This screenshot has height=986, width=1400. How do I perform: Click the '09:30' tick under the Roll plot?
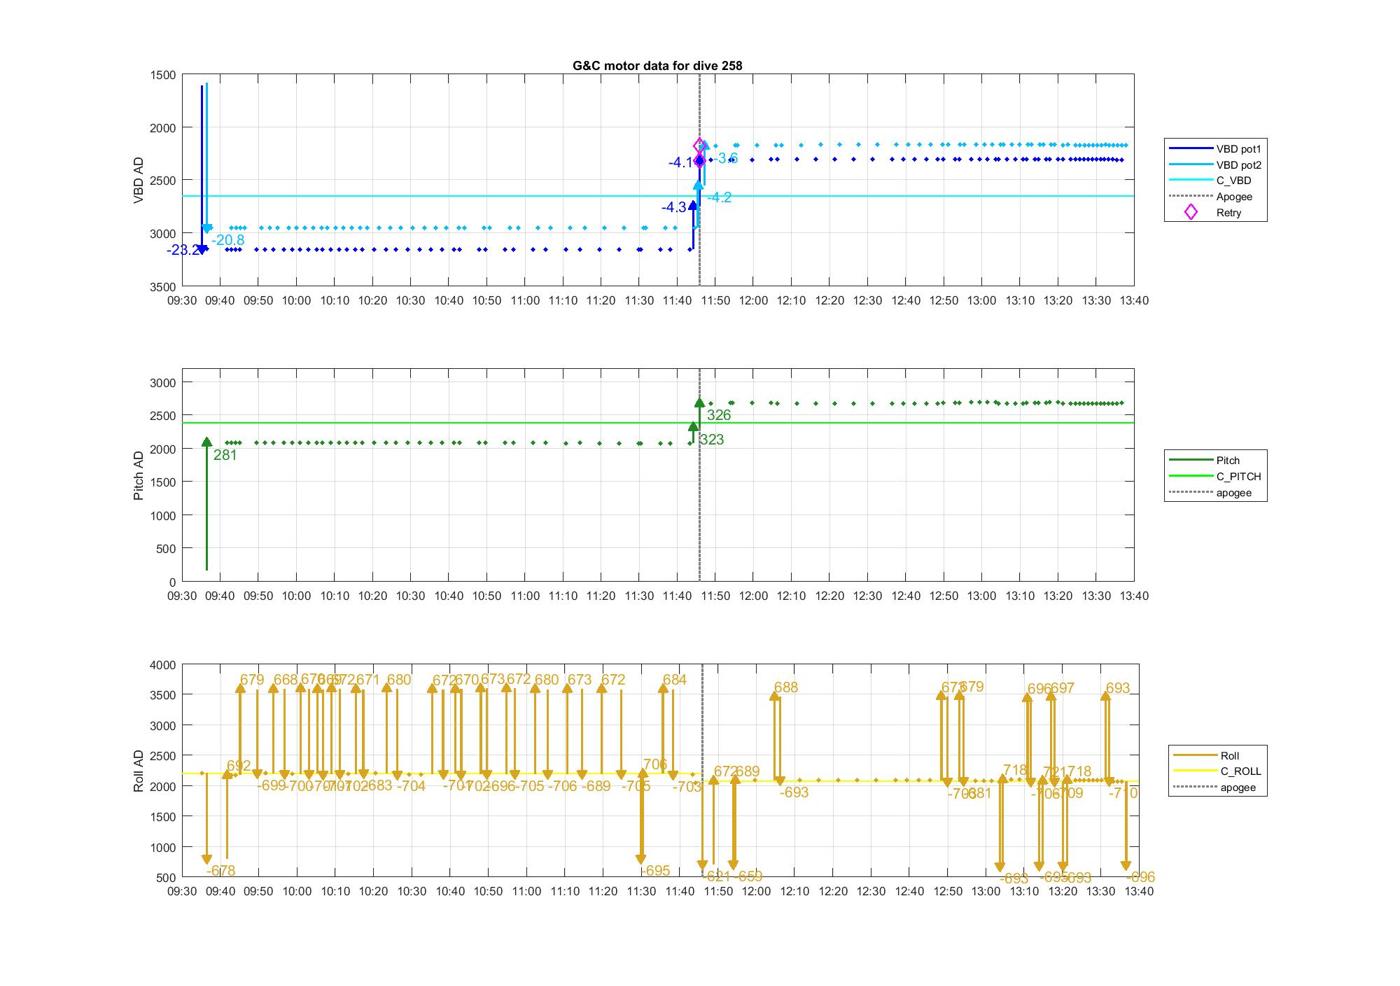pyautogui.click(x=182, y=891)
